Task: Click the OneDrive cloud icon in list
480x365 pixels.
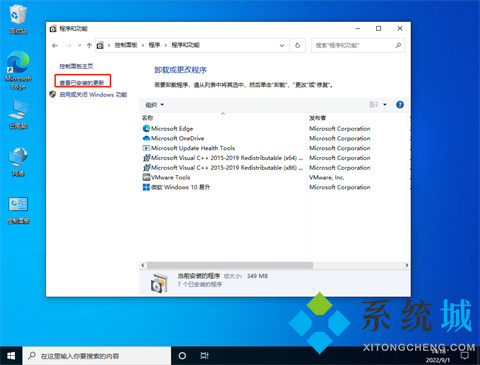Action: (146, 138)
